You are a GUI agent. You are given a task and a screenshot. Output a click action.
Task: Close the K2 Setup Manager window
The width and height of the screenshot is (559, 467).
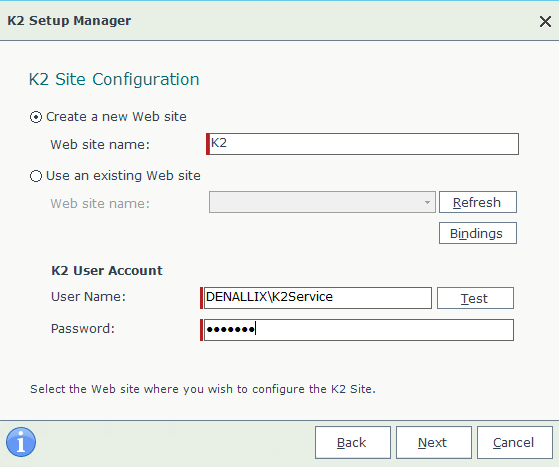point(545,21)
